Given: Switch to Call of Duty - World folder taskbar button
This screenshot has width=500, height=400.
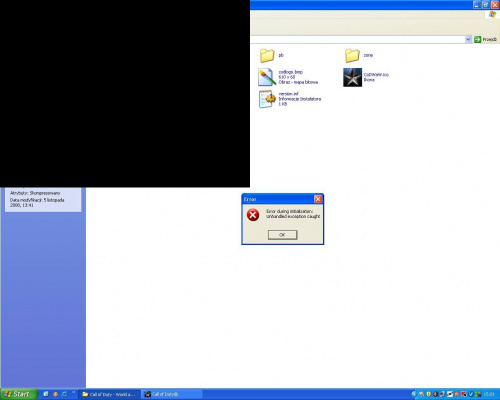Looking at the screenshot, I should (x=109, y=394).
